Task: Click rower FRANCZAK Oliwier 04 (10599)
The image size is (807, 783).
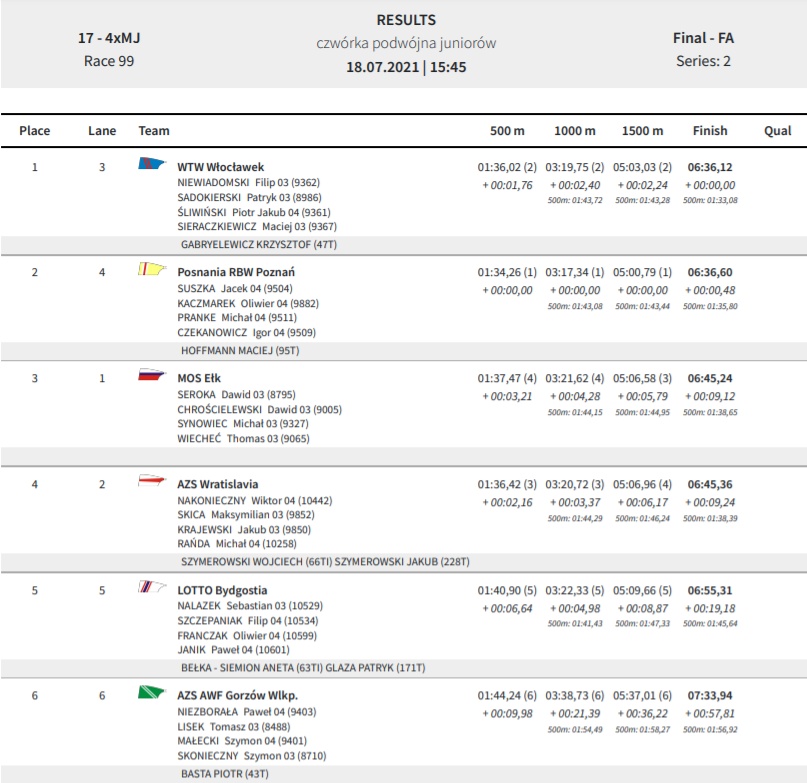Action: tap(247, 636)
